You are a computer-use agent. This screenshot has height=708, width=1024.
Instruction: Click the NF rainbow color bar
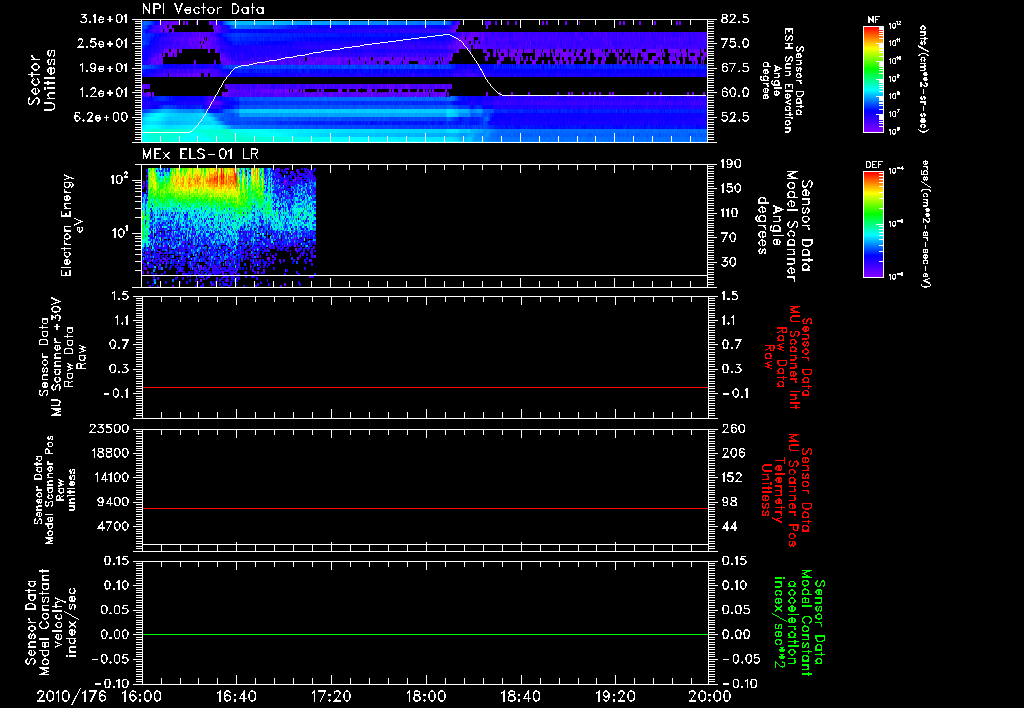point(873,78)
